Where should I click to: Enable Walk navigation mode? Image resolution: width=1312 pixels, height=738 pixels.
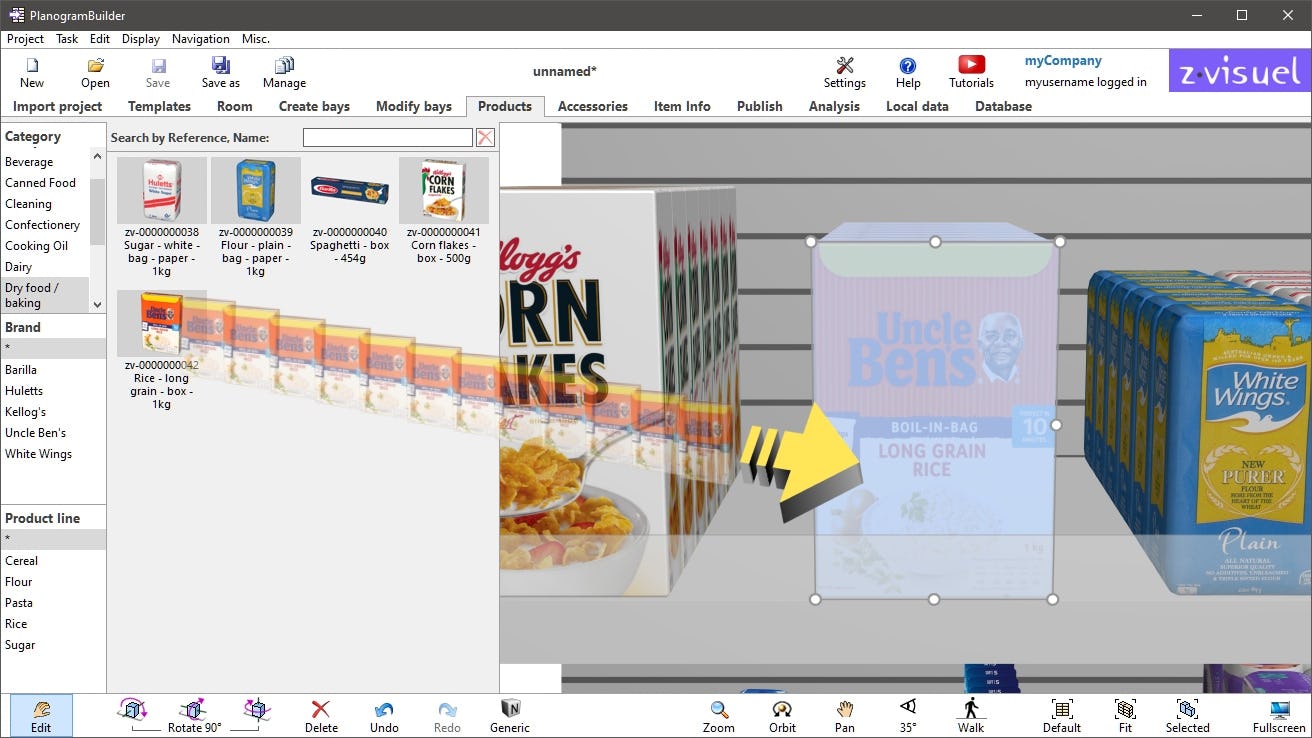970,714
